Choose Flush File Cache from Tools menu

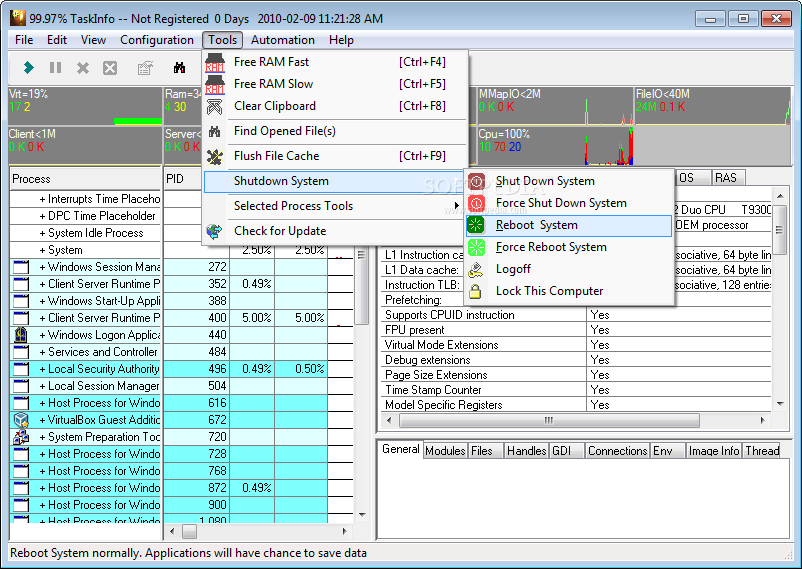(x=335, y=156)
